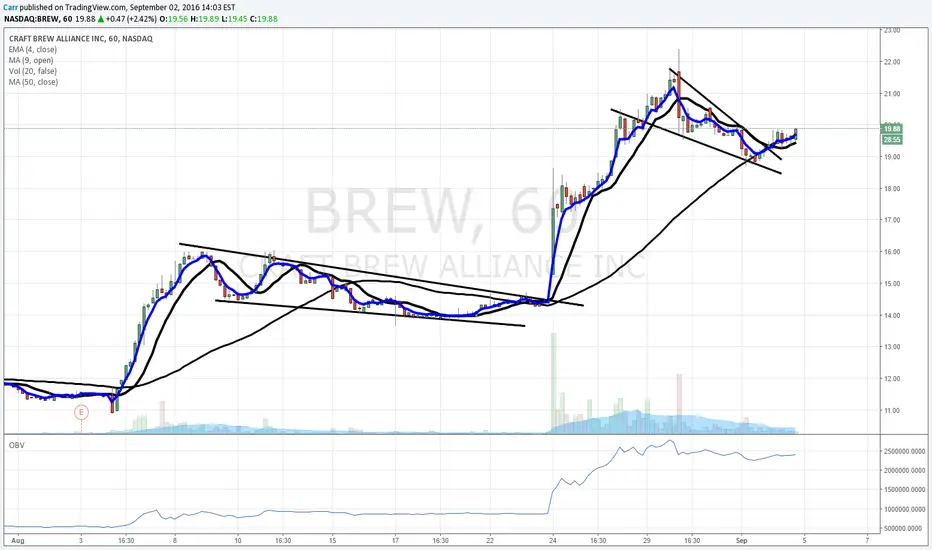Image resolution: width=932 pixels, height=550 pixels.
Task: Select the EMA (4, close) indicator label
Action: point(33,49)
